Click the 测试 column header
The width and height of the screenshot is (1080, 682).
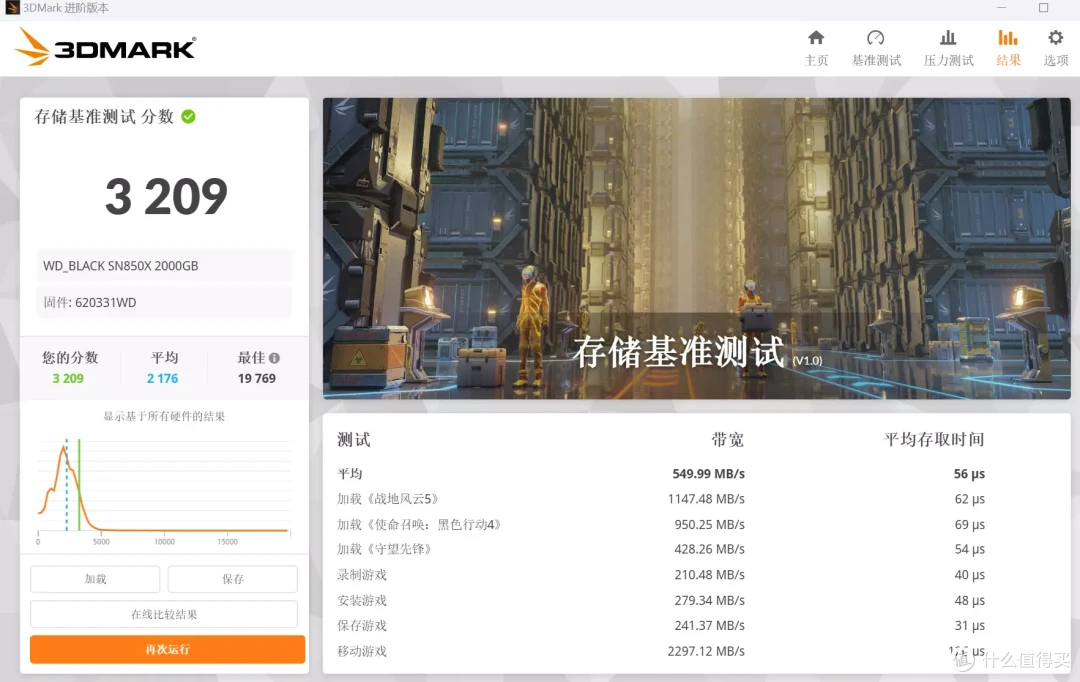pos(353,440)
